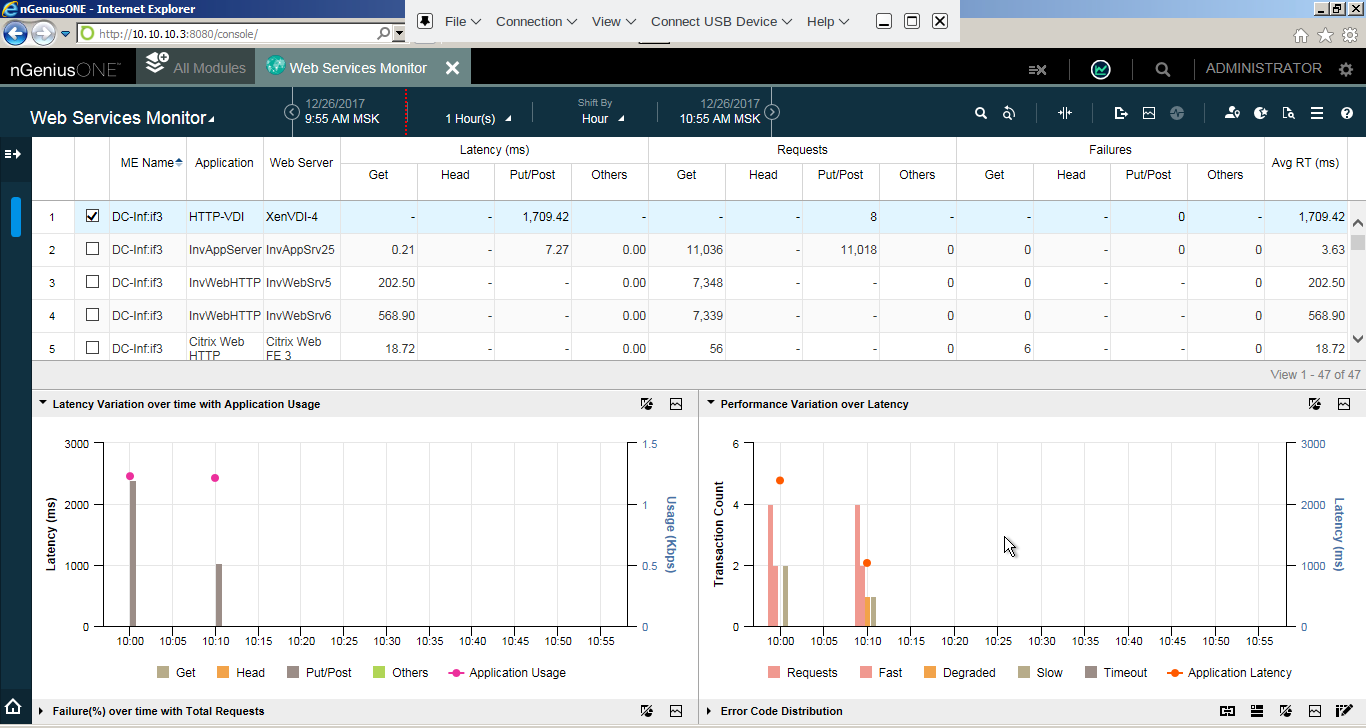Click the link layout icon in bottom toolbar
Viewport: 1366px width, 728px height.
pyautogui.click(x=1227, y=711)
